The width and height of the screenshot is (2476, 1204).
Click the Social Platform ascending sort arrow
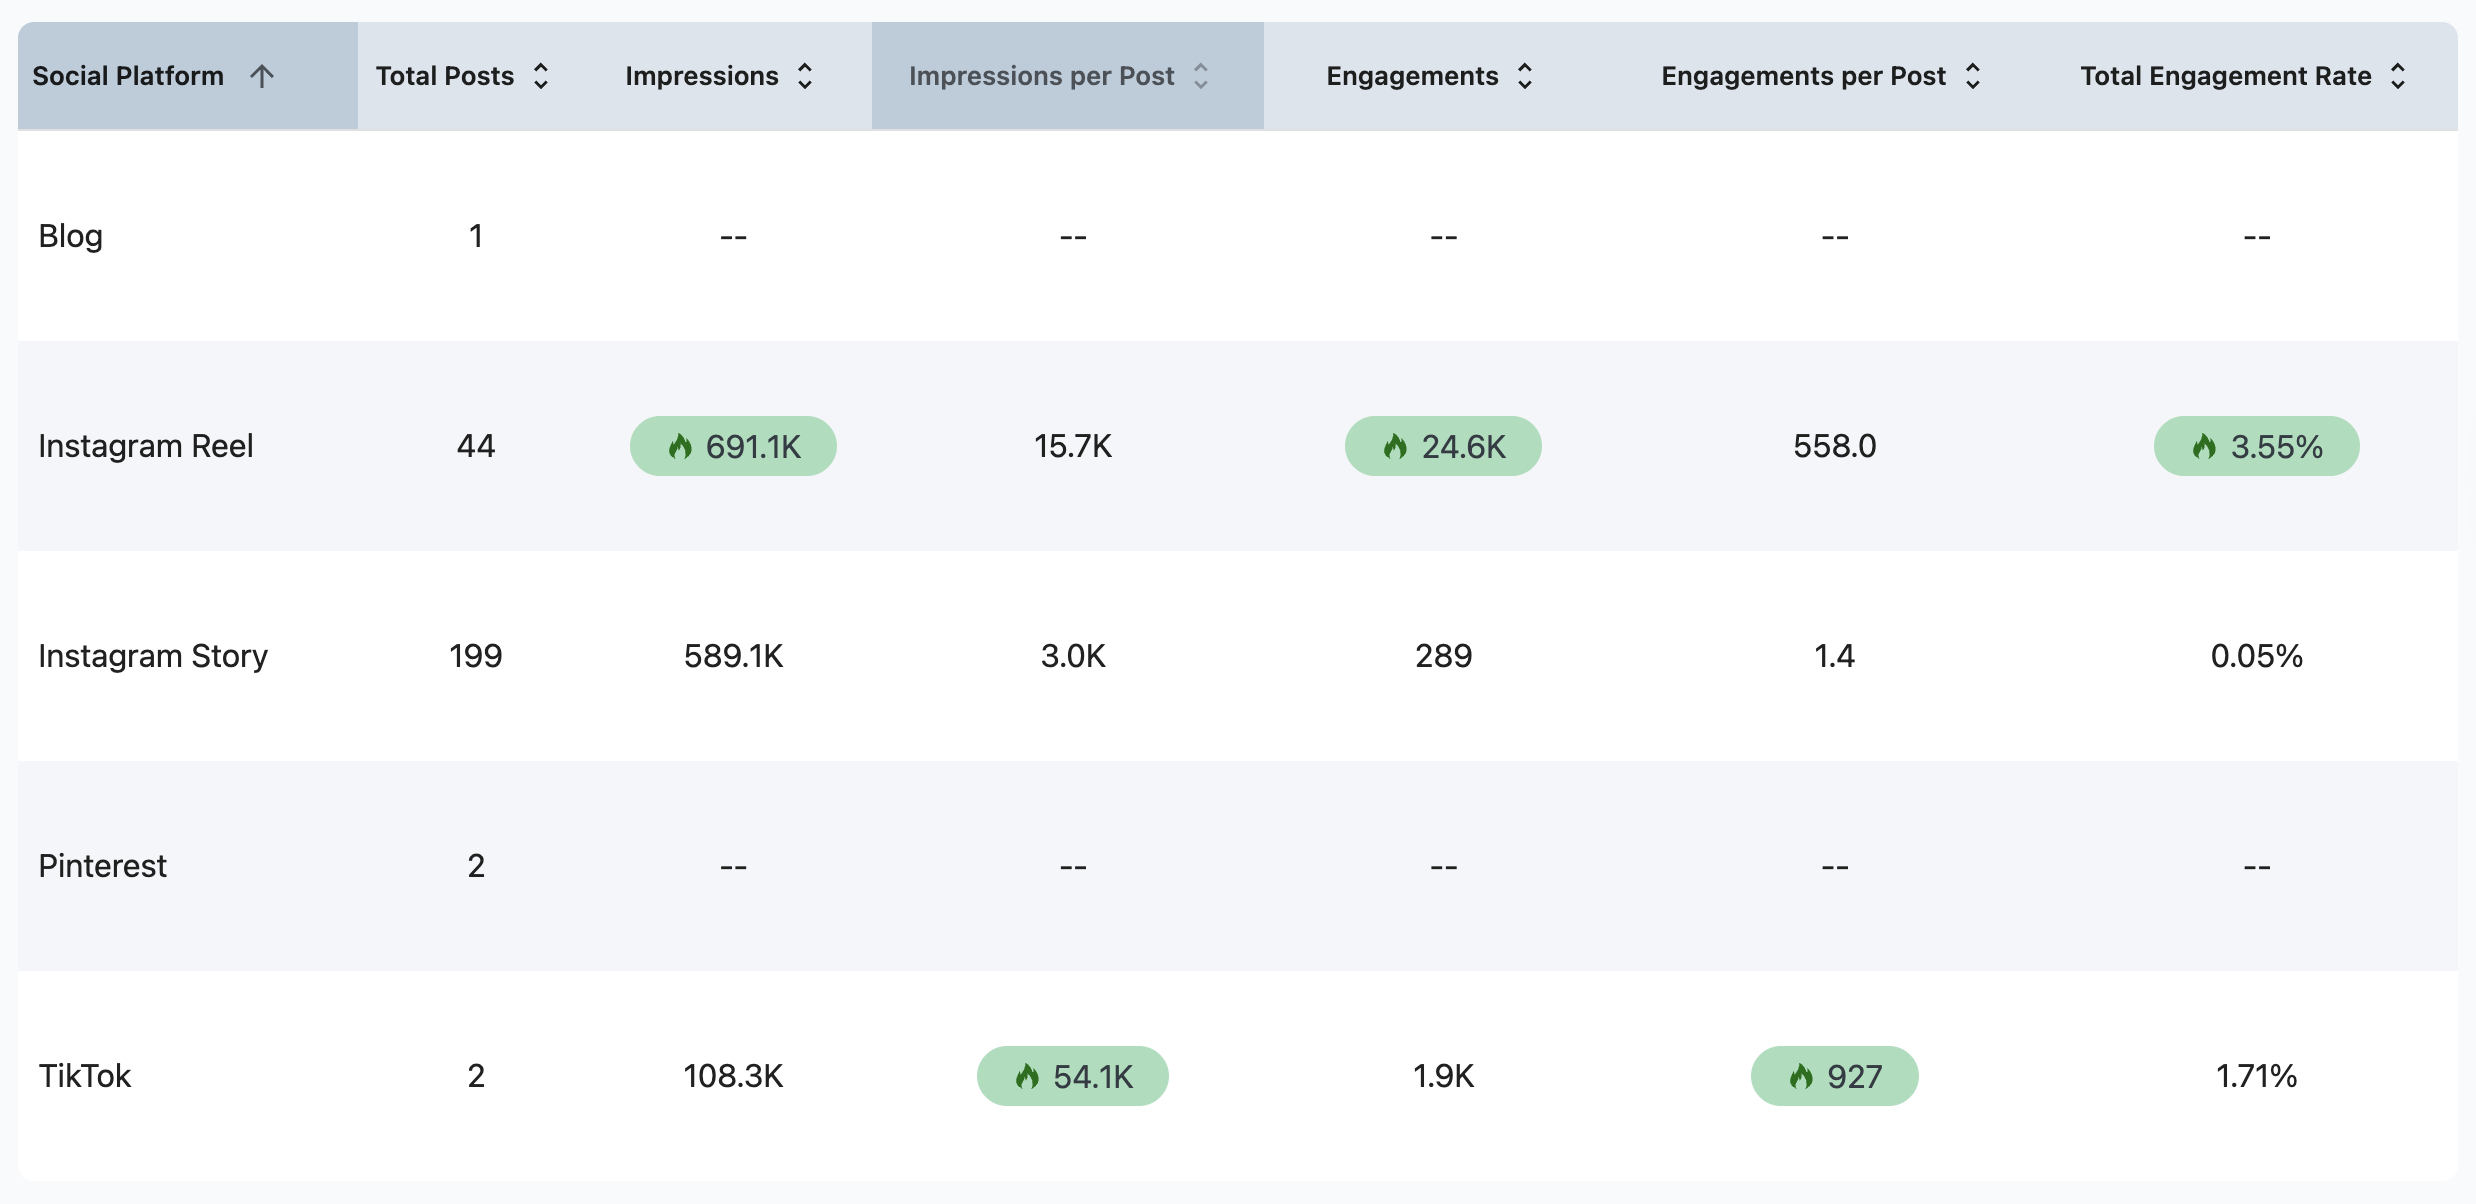click(262, 76)
